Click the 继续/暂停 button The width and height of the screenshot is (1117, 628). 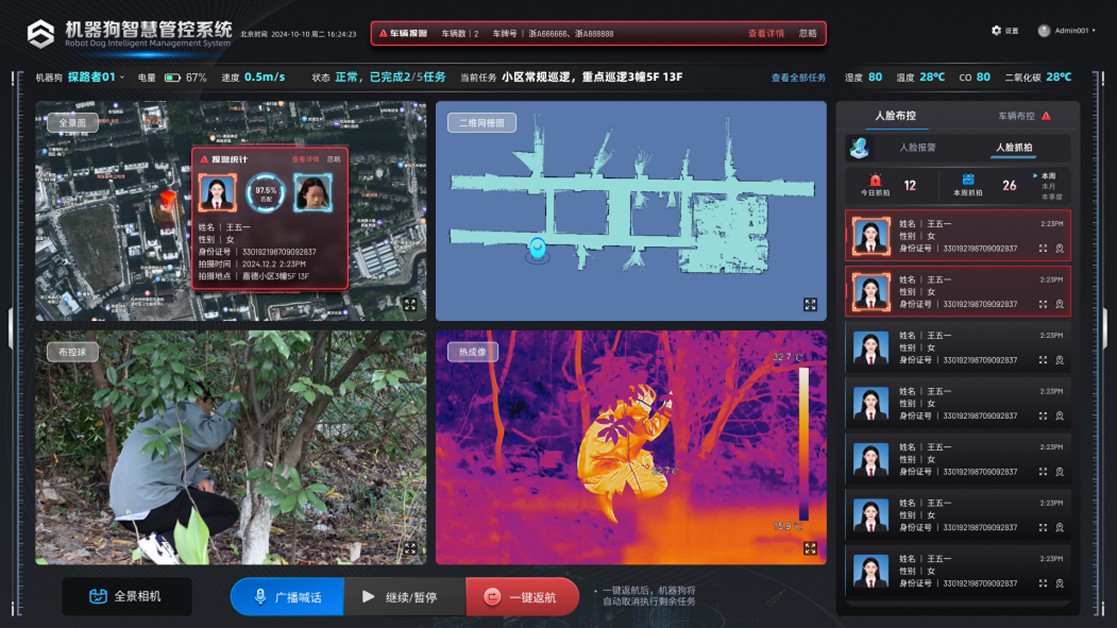pyautogui.click(x=405, y=597)
